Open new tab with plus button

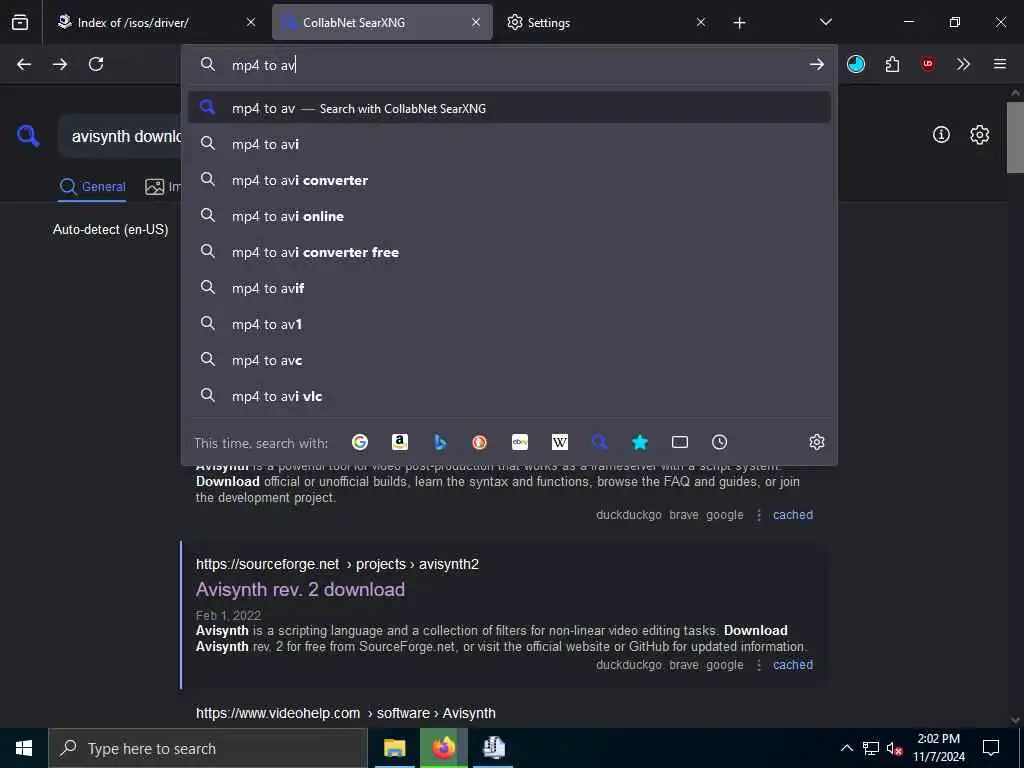click(739, 23)
